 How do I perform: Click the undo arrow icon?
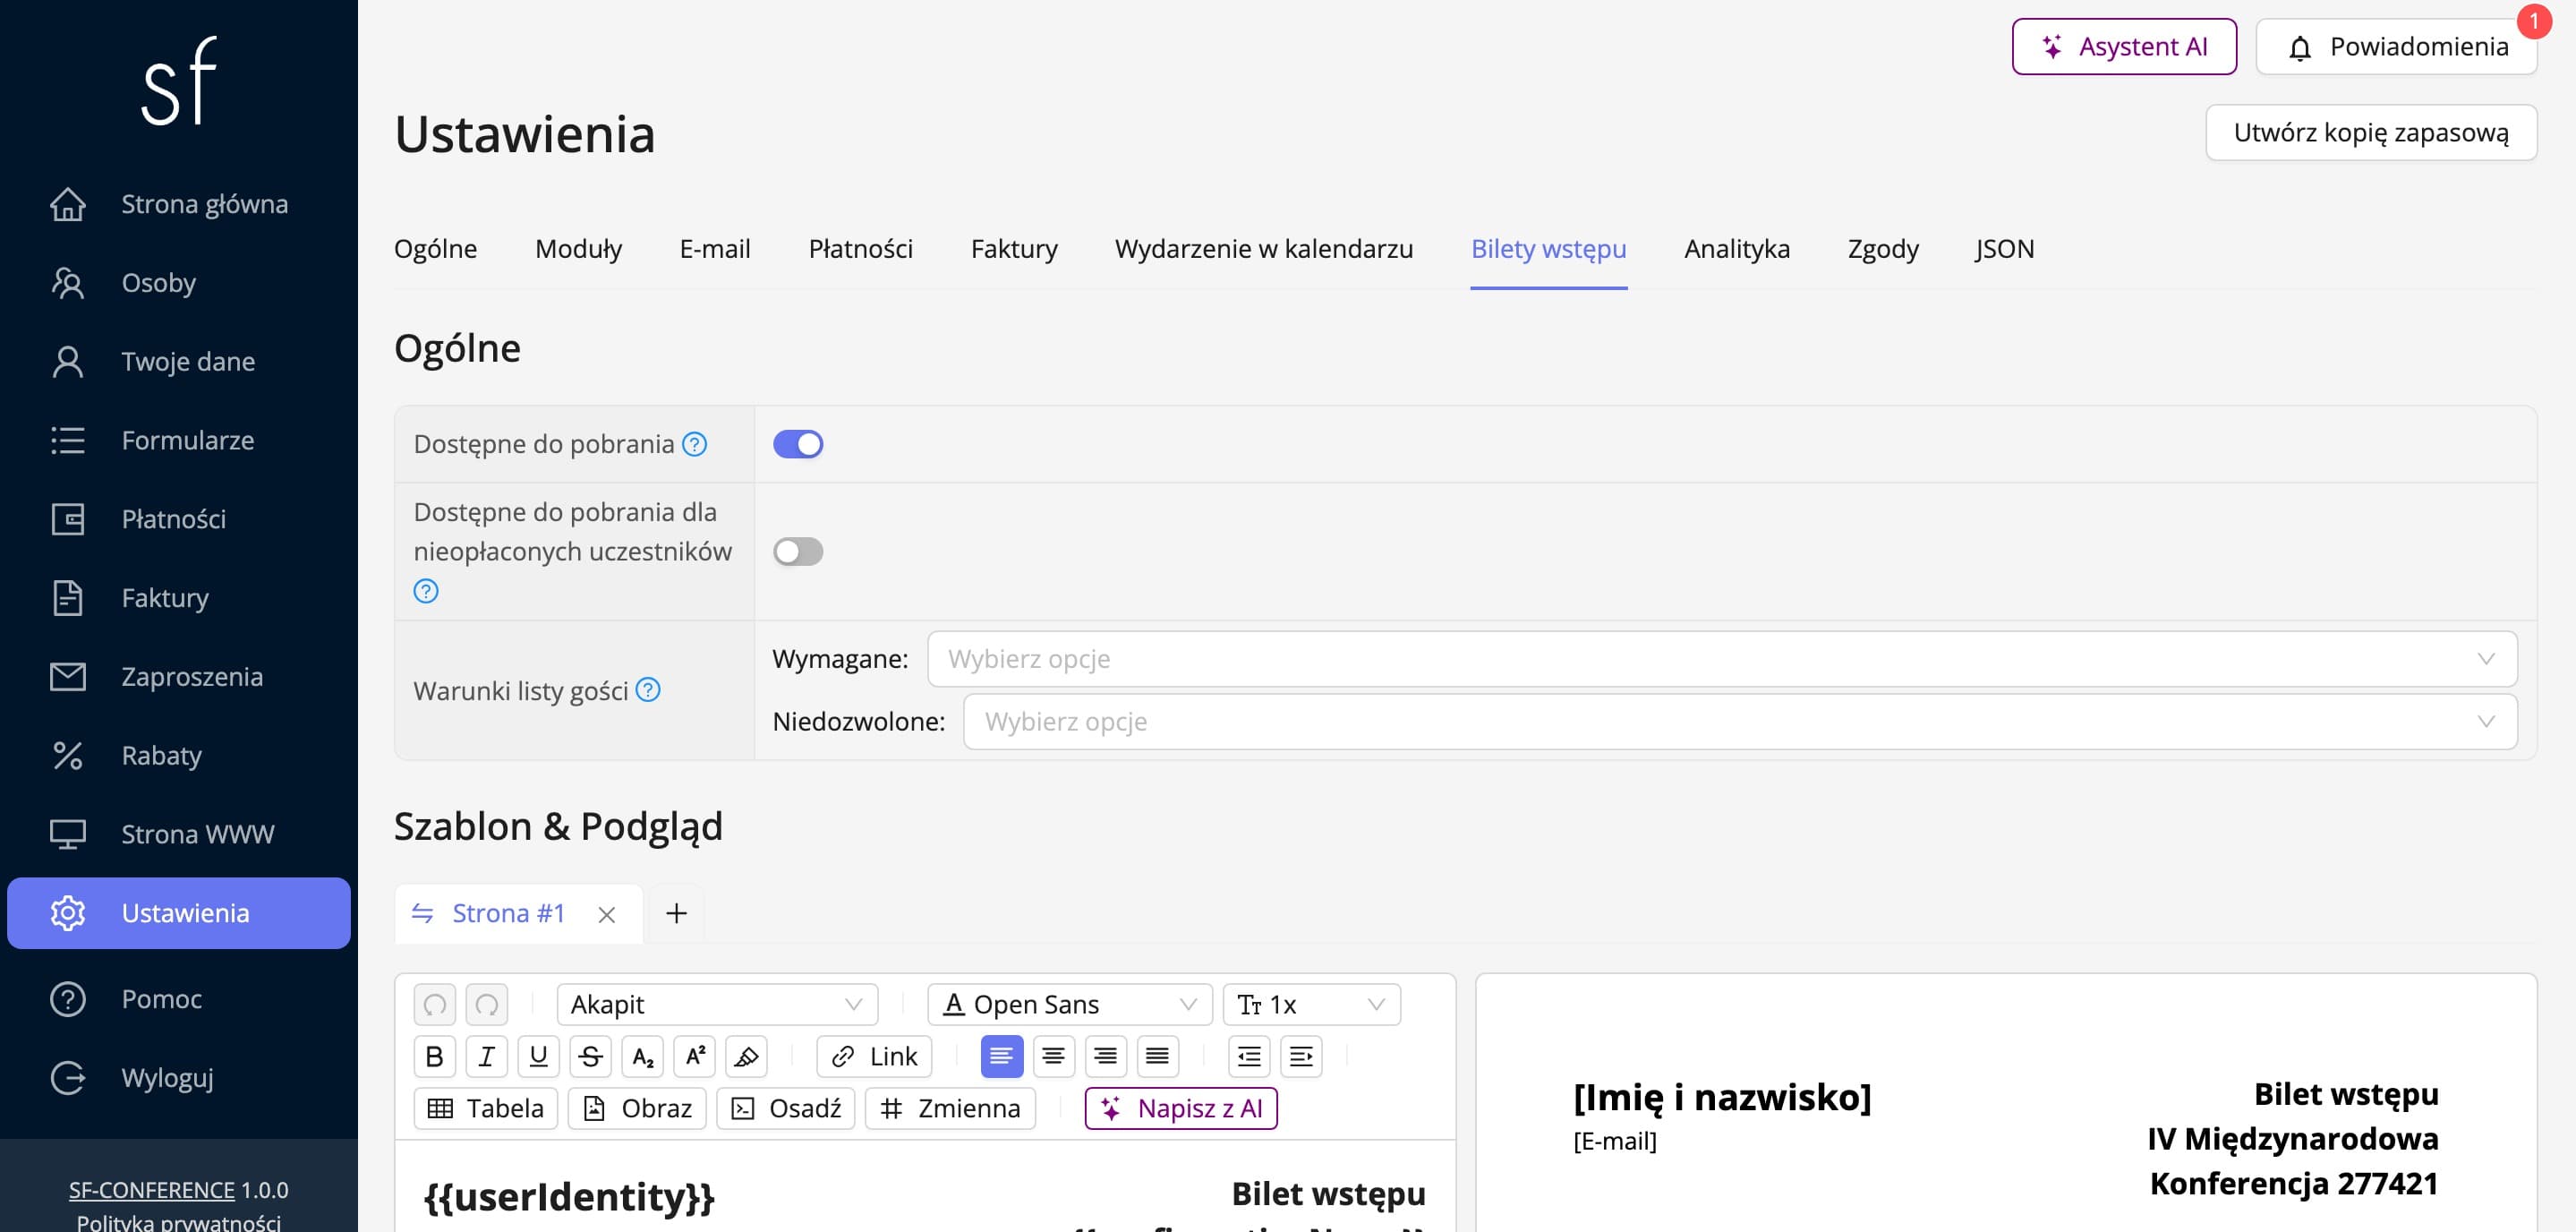pyautogui.click(x=434, y=1004)
